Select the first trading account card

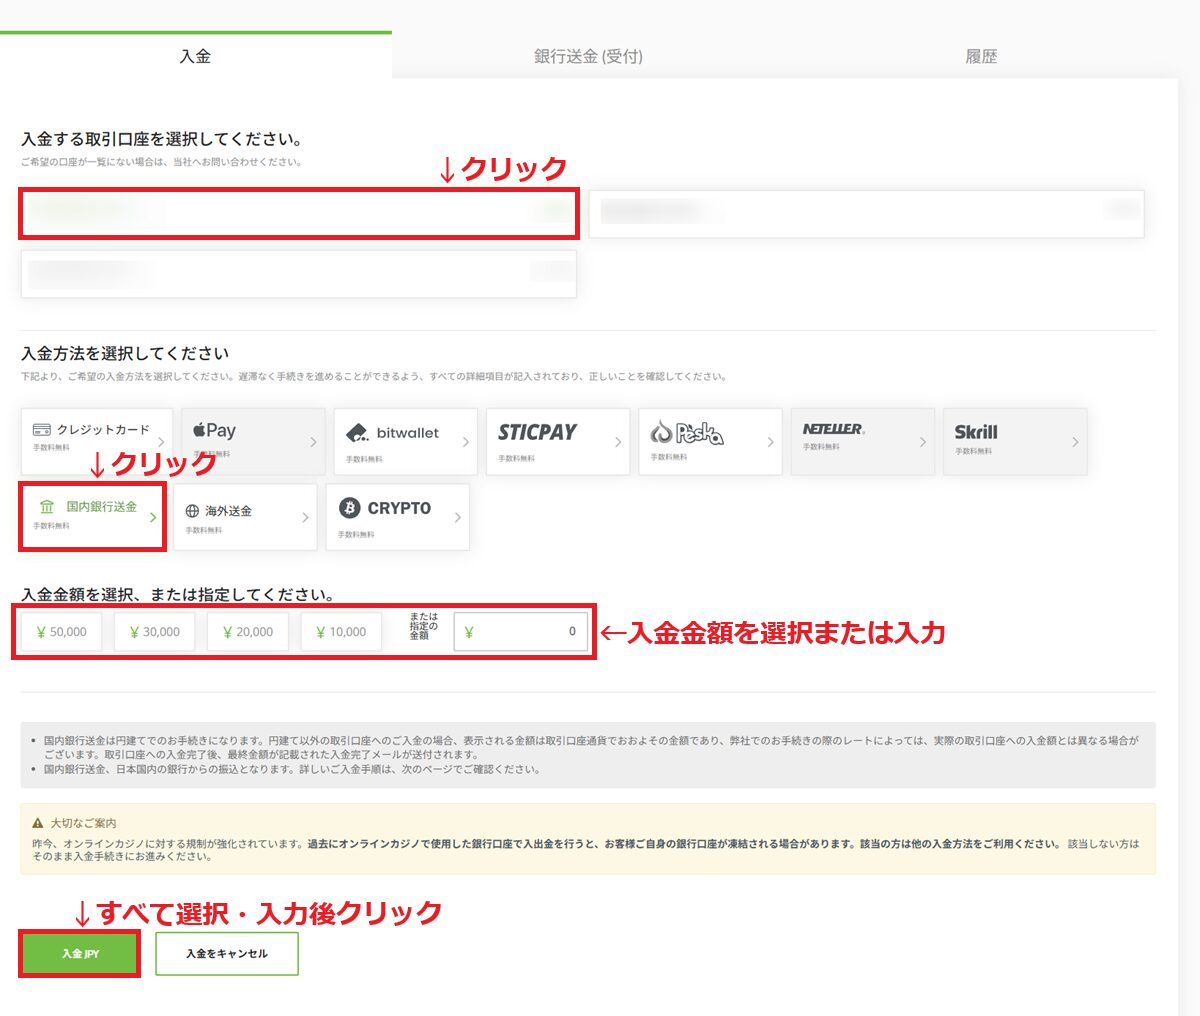299,213
